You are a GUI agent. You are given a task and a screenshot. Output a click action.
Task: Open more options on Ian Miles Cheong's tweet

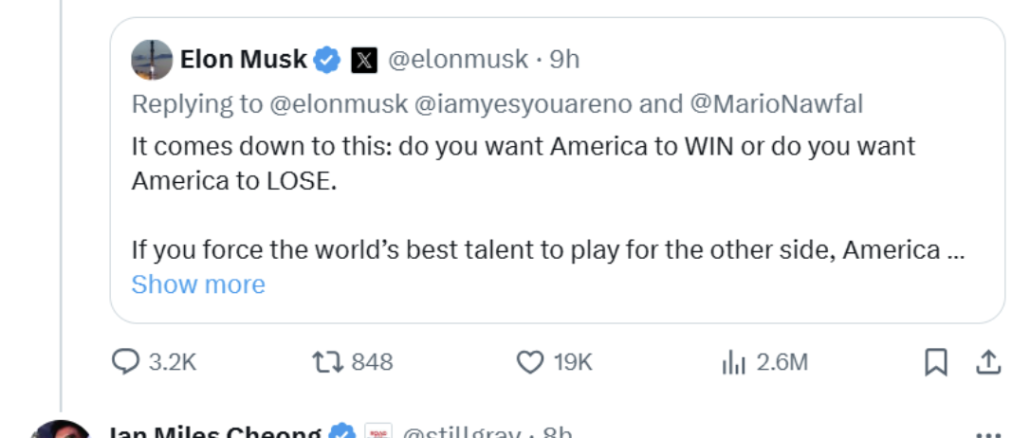(986, 432)
